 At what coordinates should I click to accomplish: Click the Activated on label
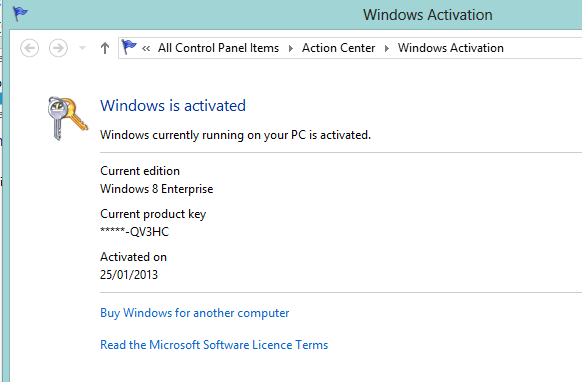click(x=133, y=257)
